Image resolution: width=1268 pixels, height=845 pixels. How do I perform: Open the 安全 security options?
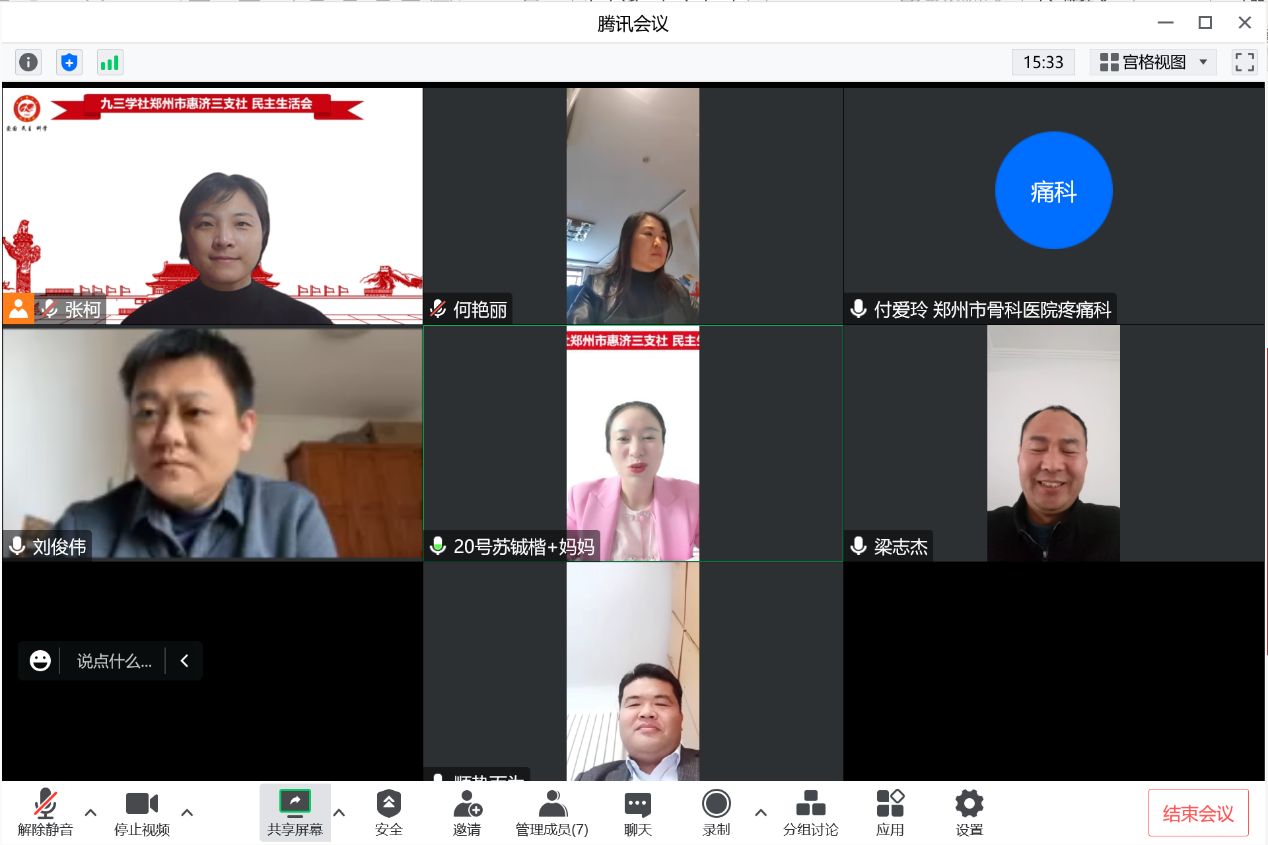(x=388, y=812)
